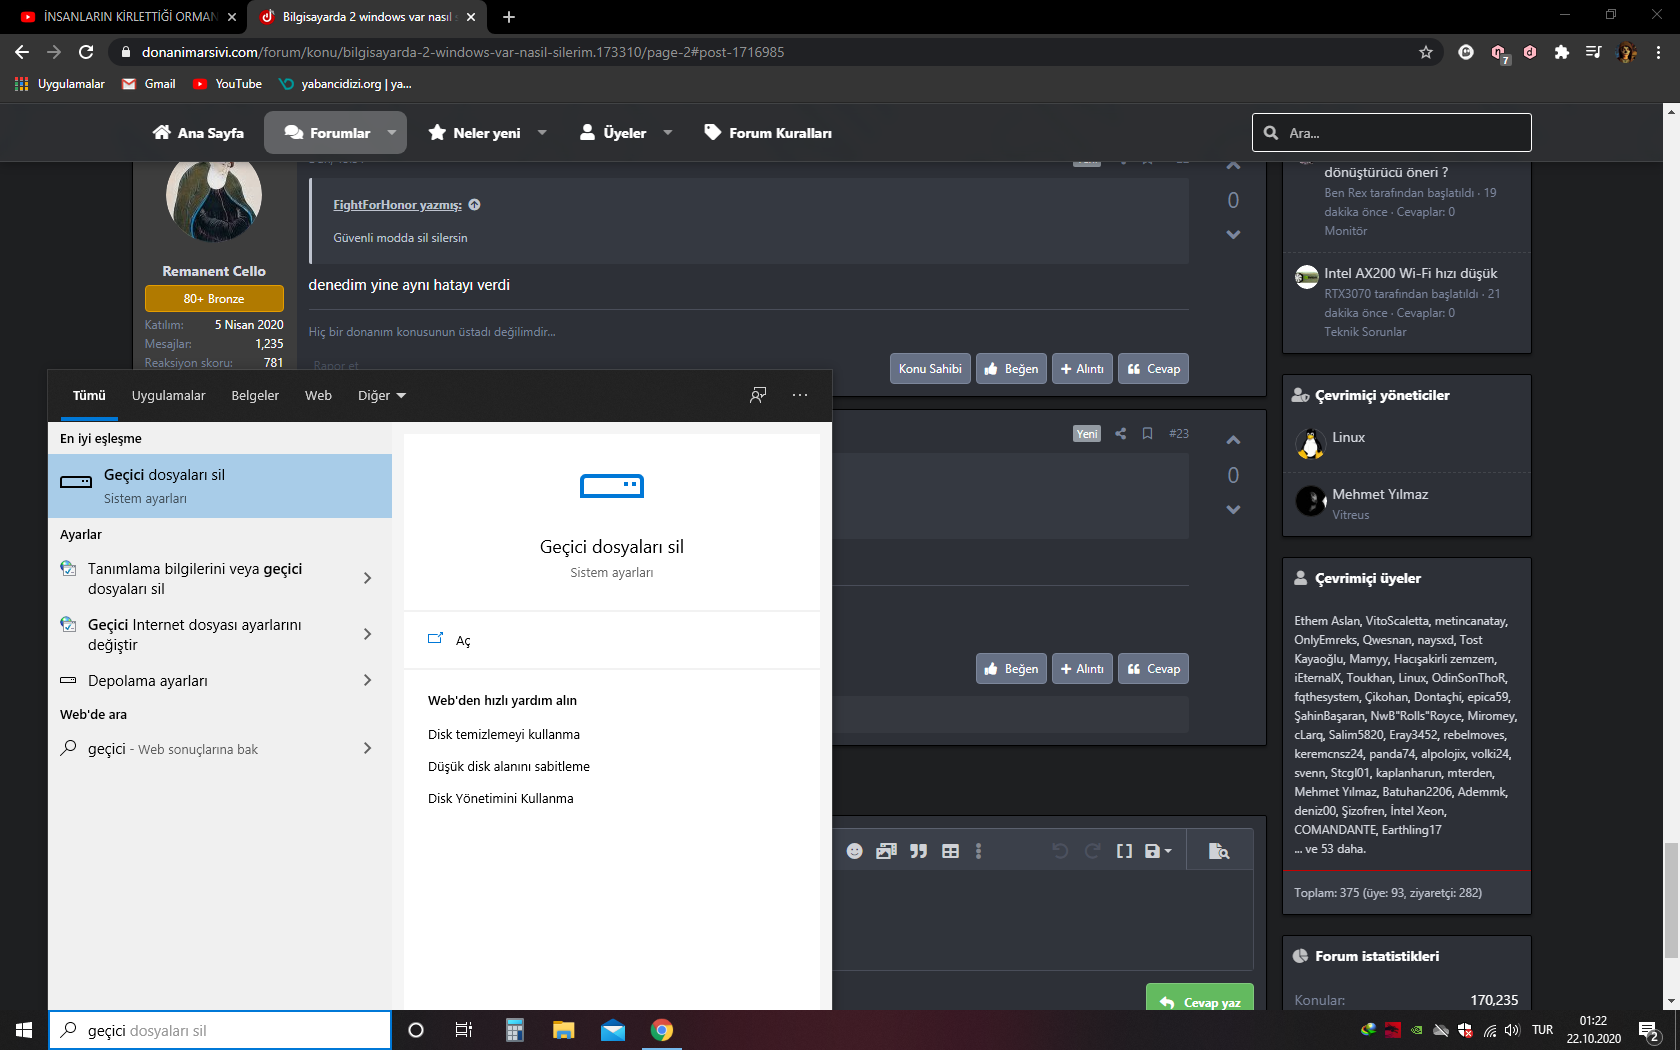Click the forum Ara search field
This screenshot has width=1680, height=1050.
1392,132
